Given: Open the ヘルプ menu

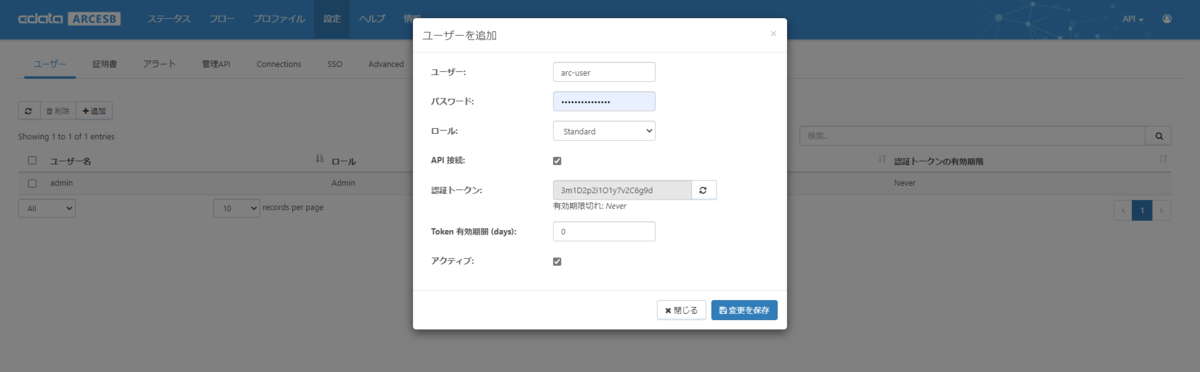Looking at the screenshot, I should pyautogui.click(x=372, y=19).
